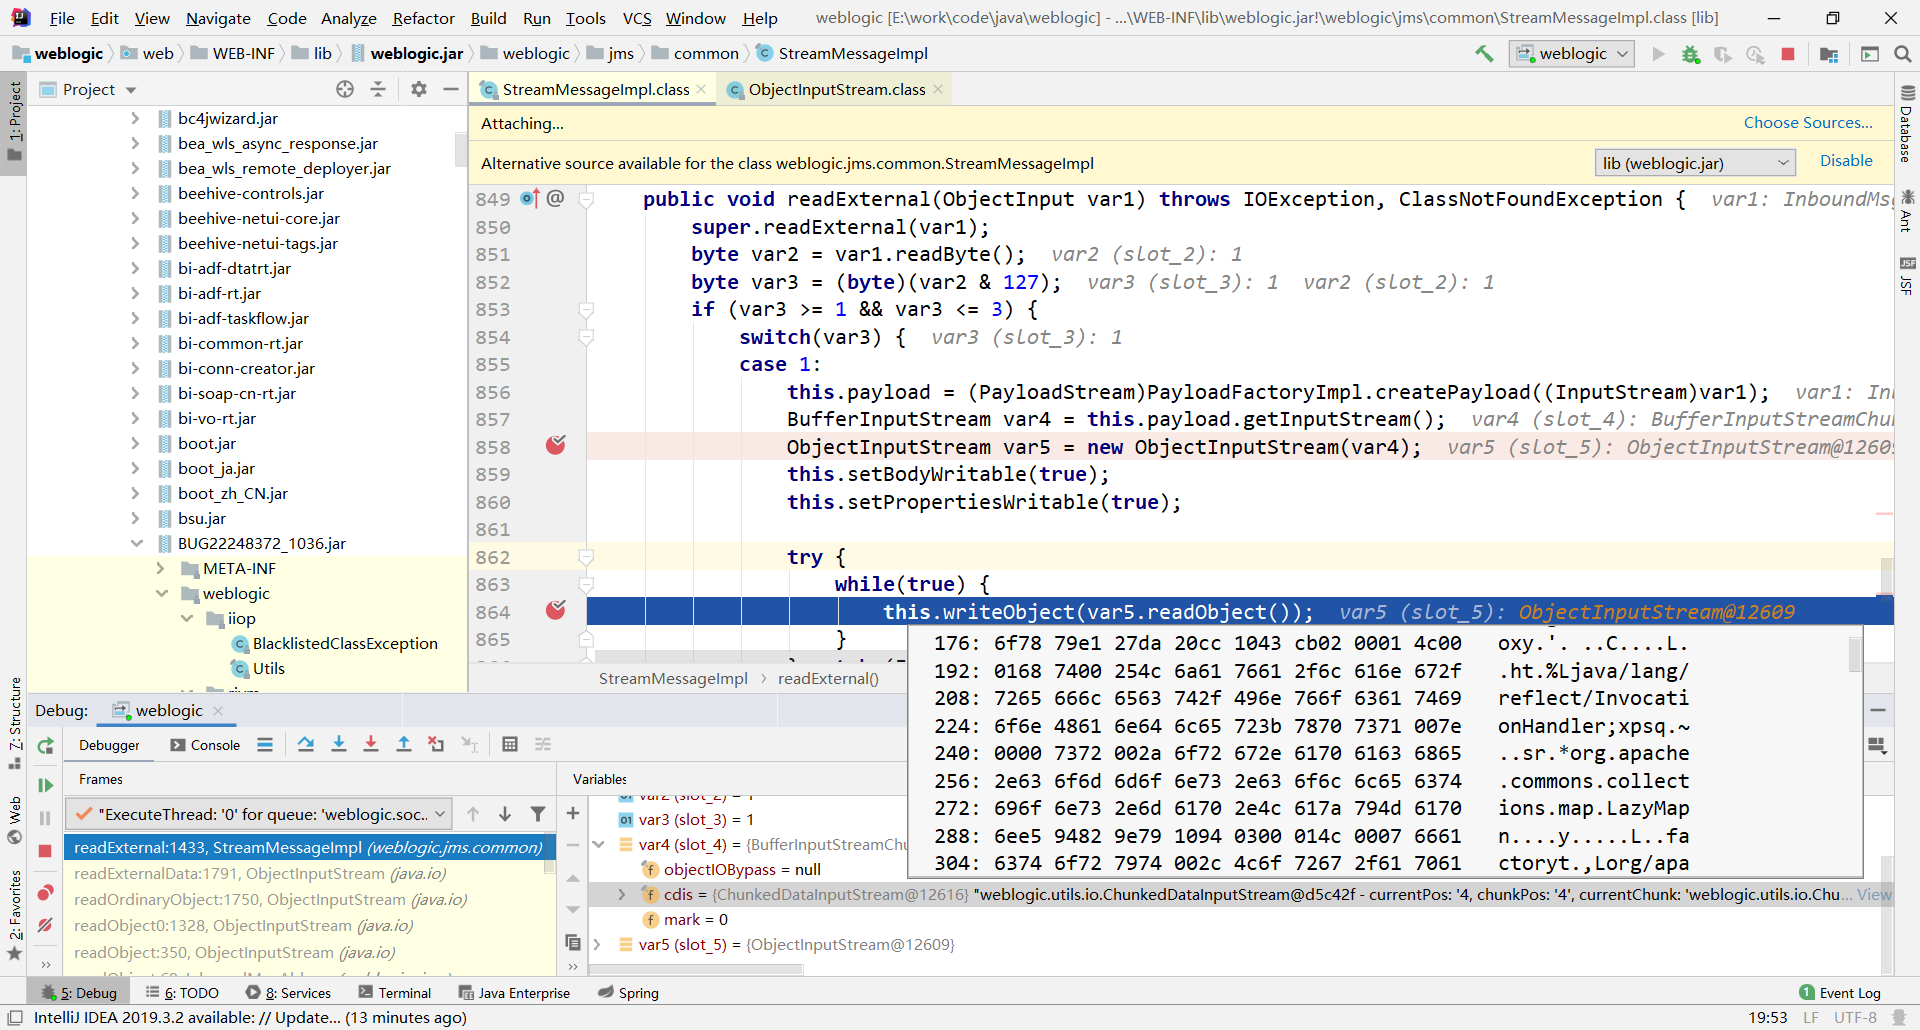Image resolution: width=1920 pixels, height=1030 pixels.
Task: Click Drop Frame icon
Action: point(436,744)
